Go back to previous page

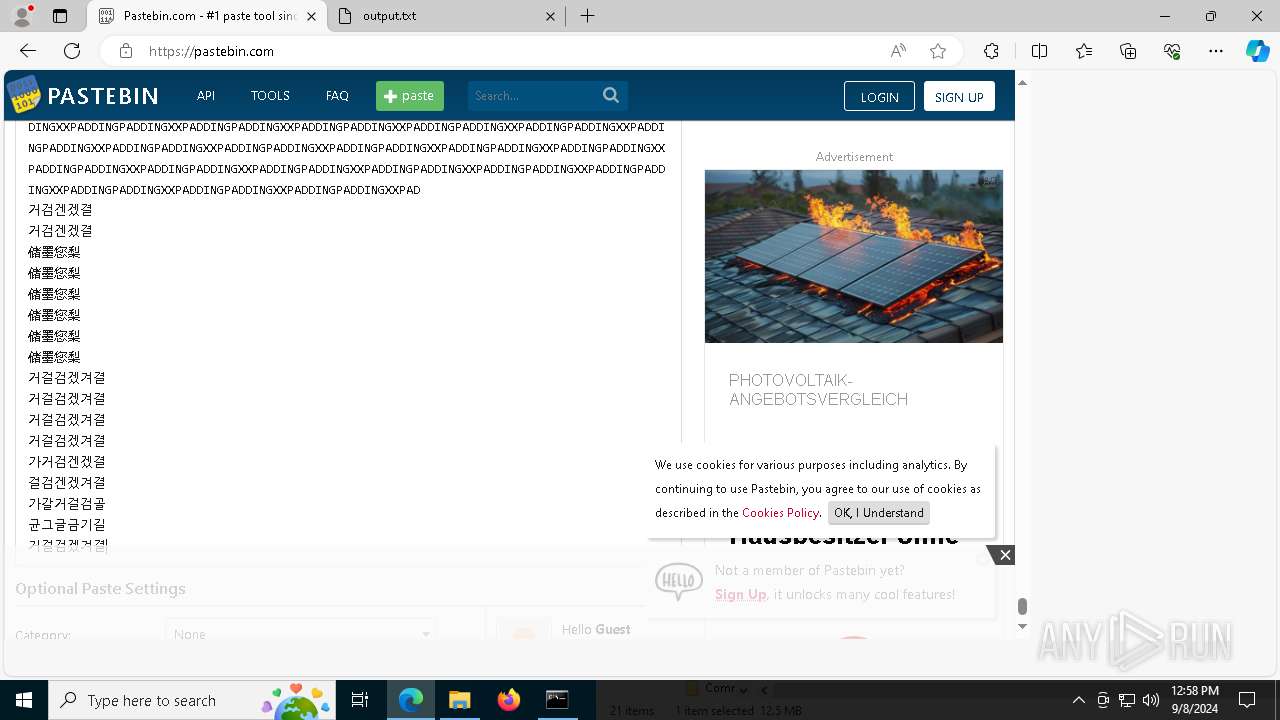coord(28,51)
